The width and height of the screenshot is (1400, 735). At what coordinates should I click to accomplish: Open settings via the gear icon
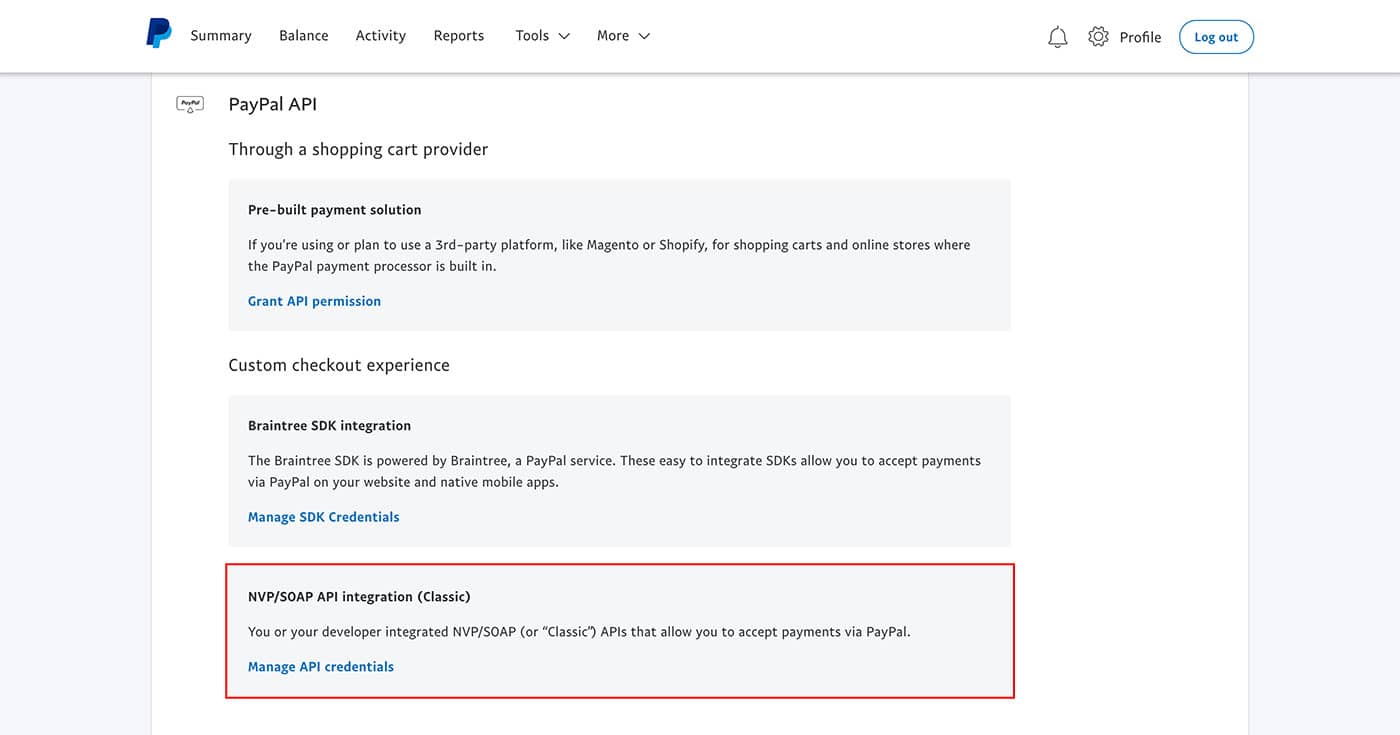1098,37
